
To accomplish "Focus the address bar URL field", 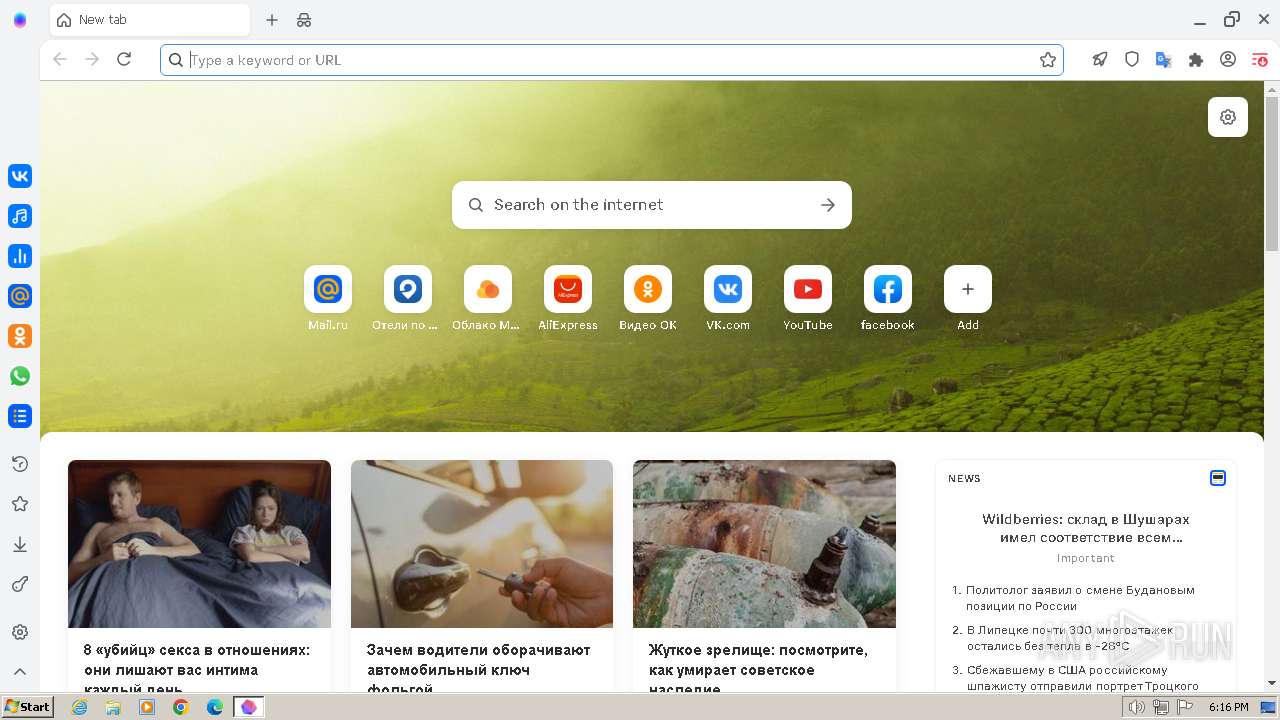I will tap(612, 60).
